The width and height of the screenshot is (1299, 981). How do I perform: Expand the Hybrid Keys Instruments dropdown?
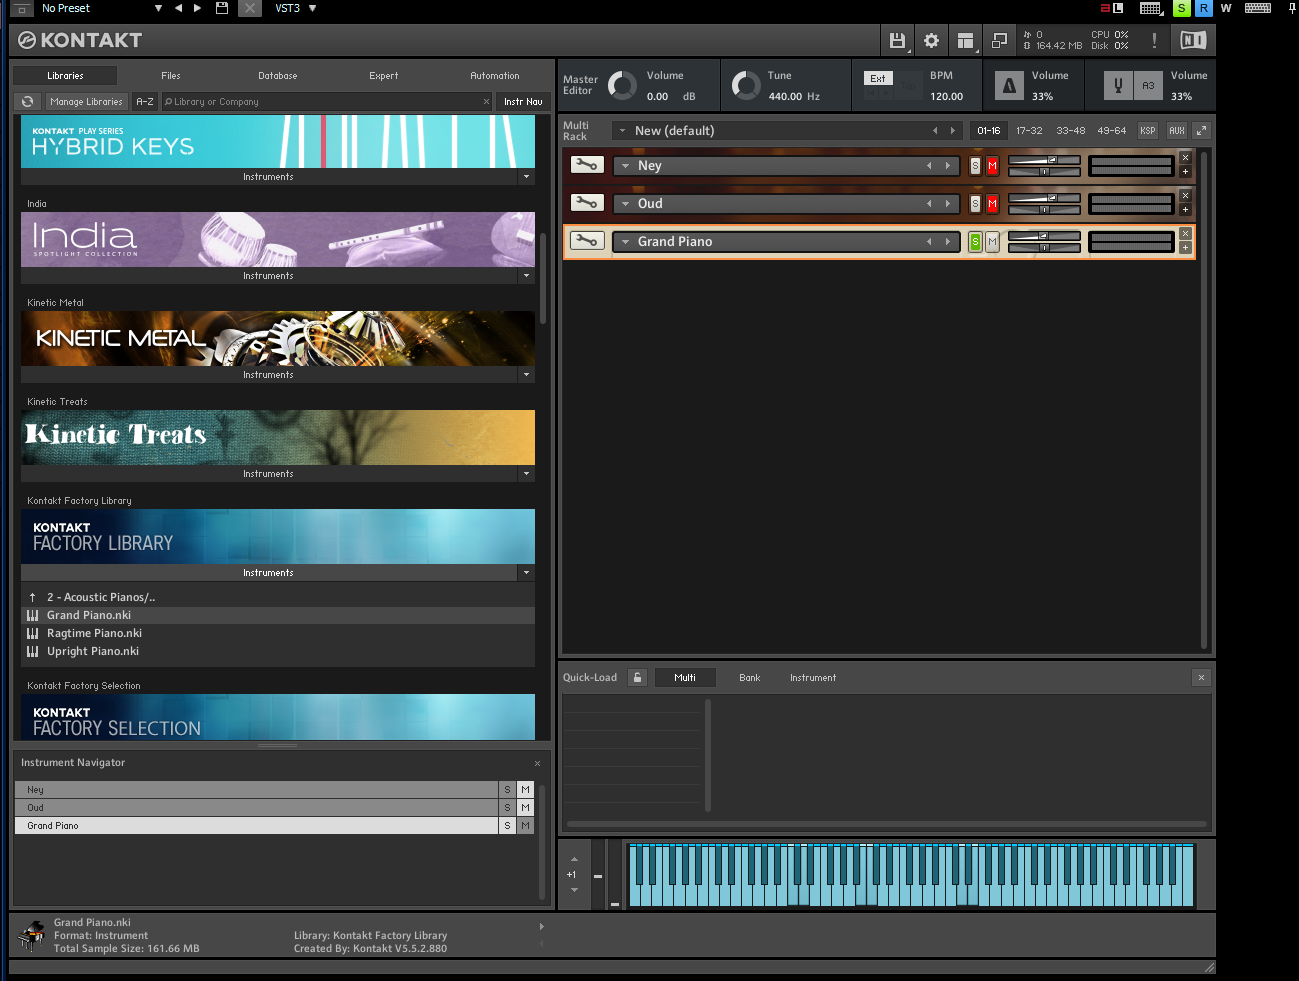(x=526, y=177)
